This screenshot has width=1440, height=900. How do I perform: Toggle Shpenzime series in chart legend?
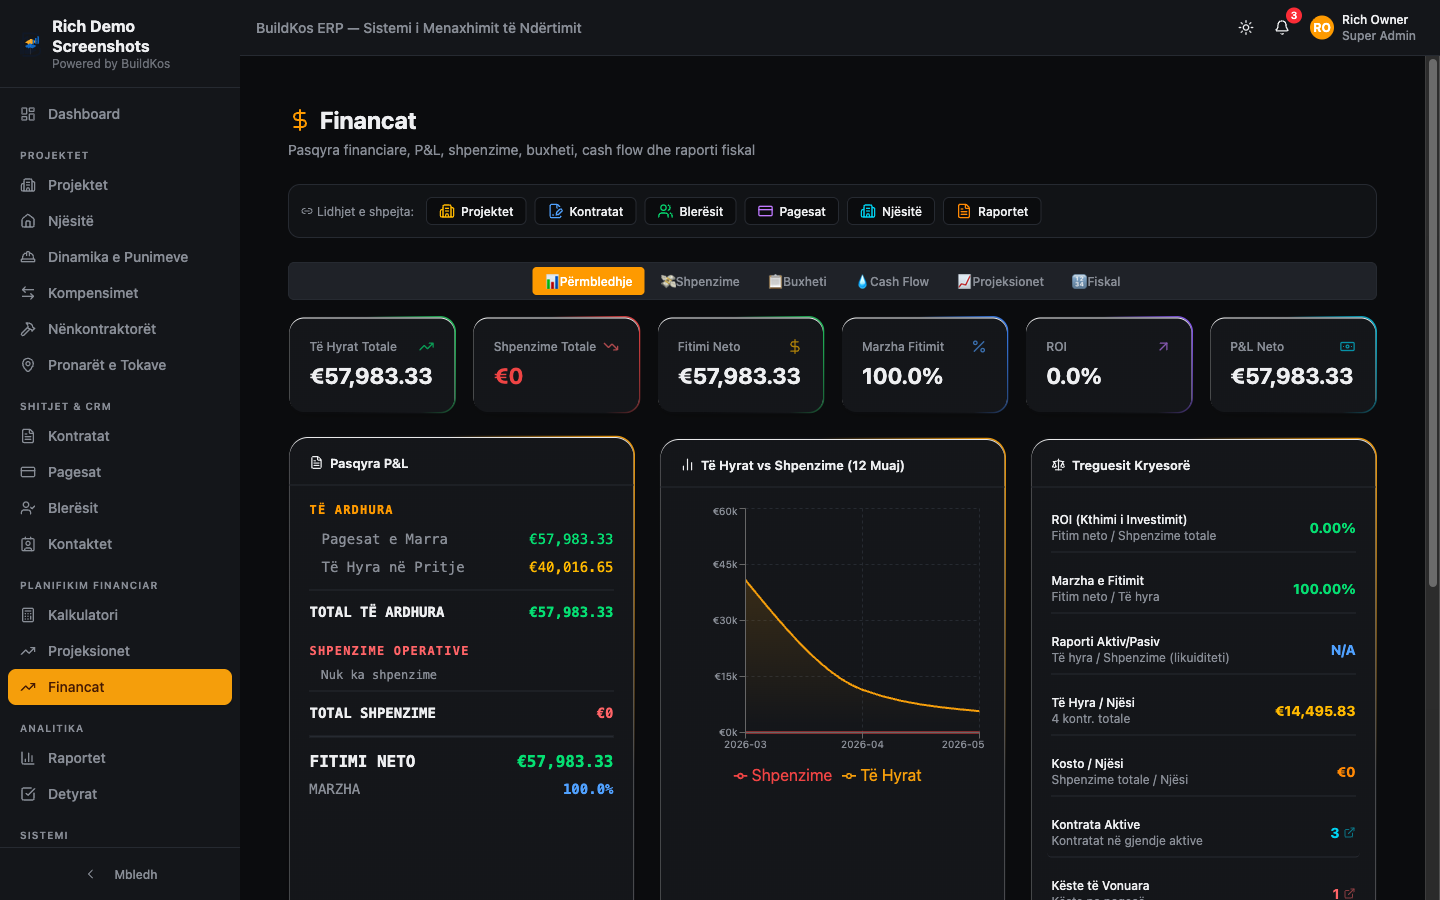coord(783,775)
